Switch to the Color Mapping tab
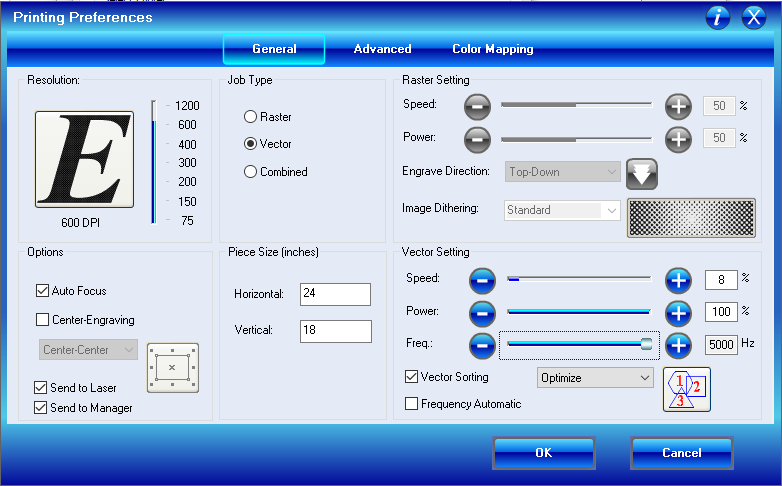The image size is (782, 486). 493,49
